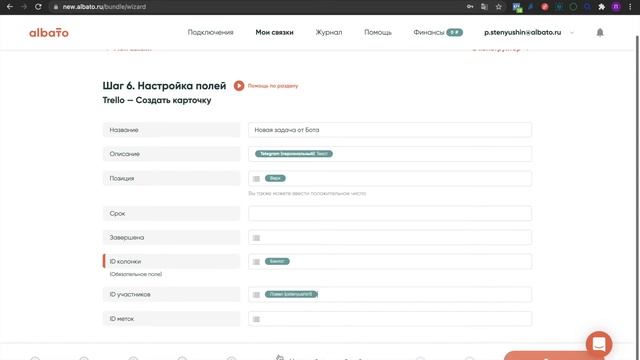This screenshot has width=640, height=360.
Task: Click the Финансы balance badge
Action: [x=454, y=32]
